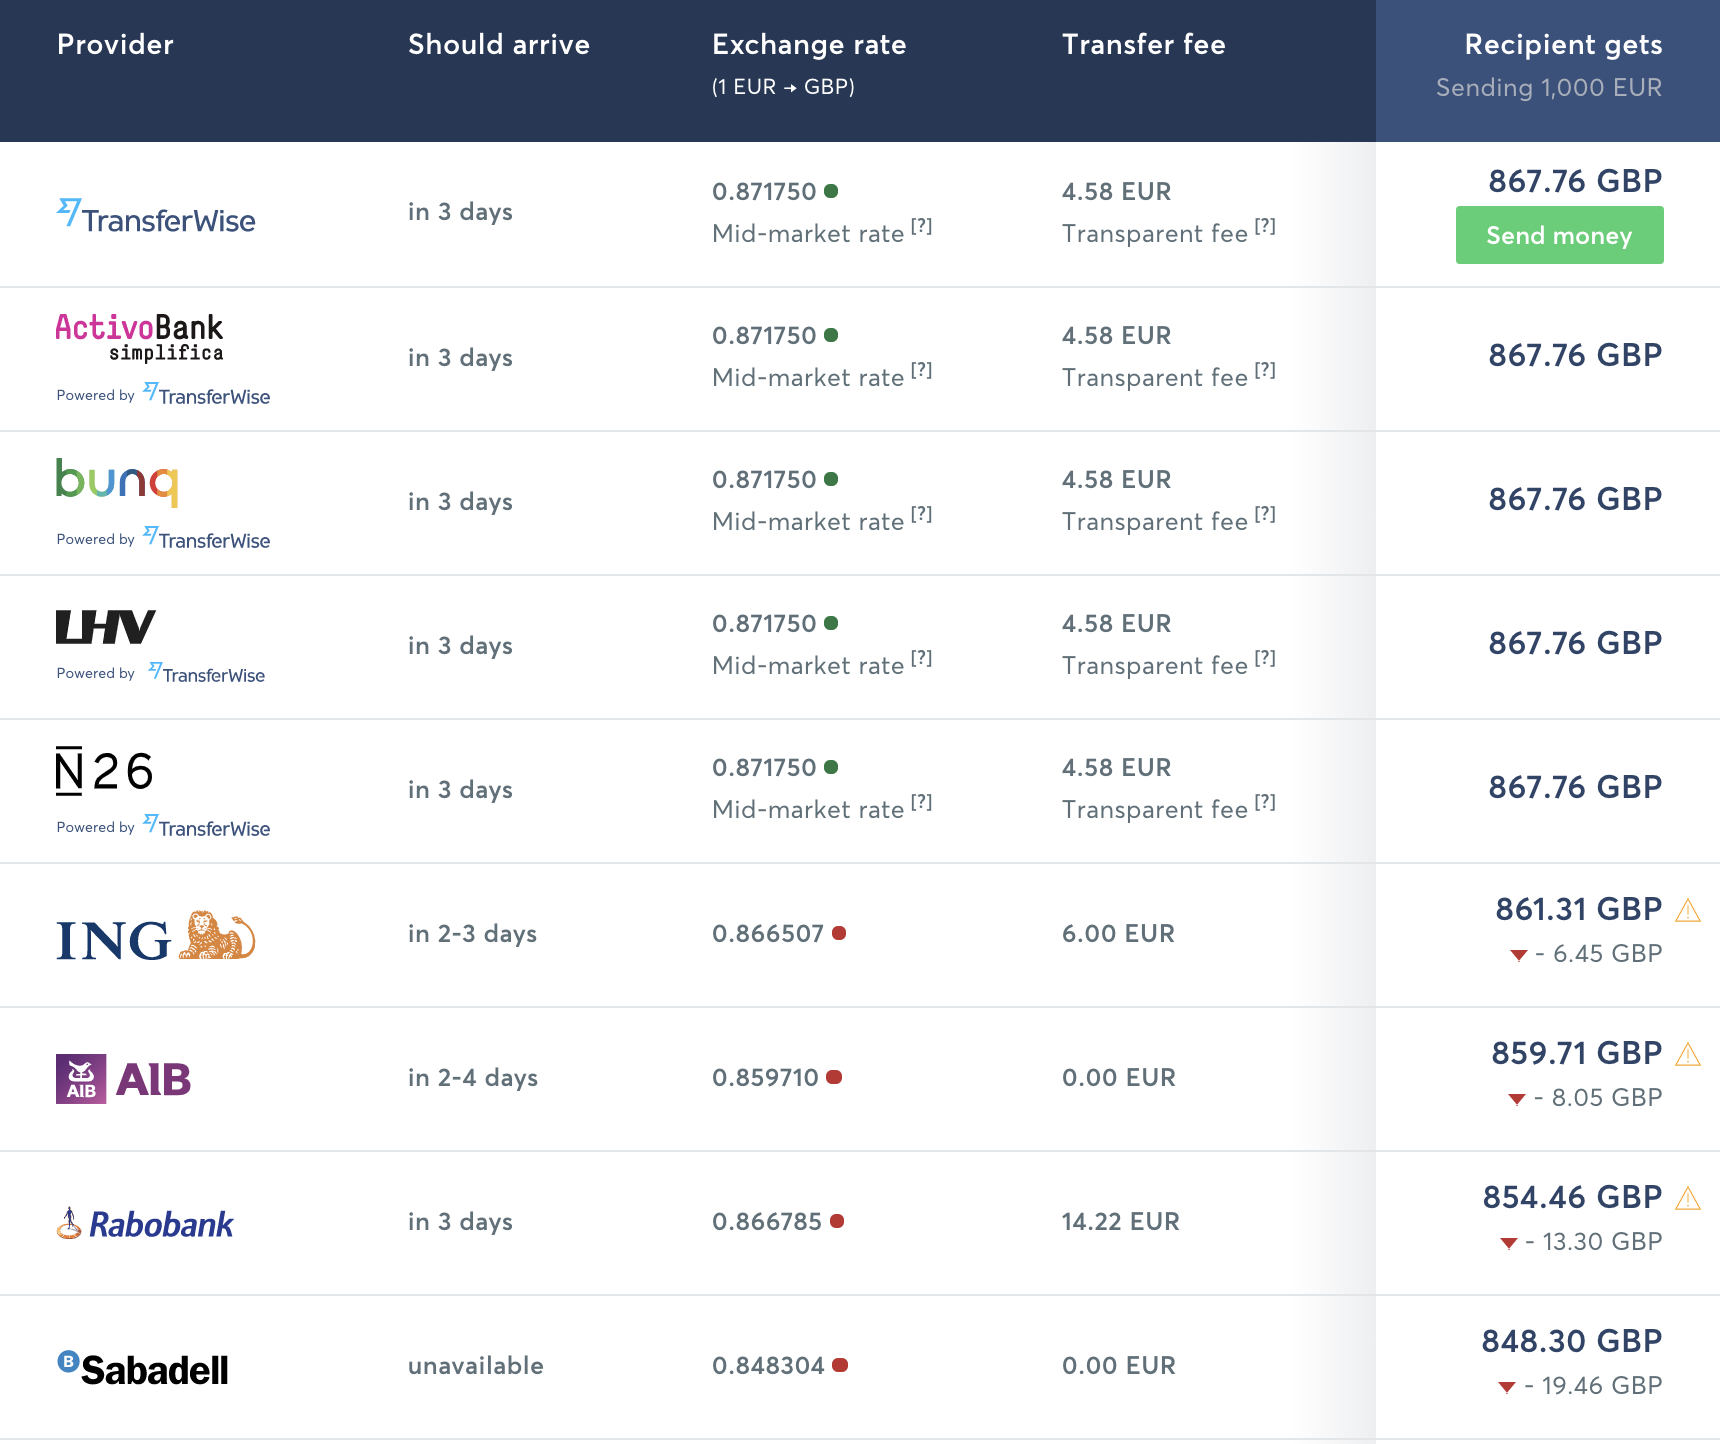Click the Sabadell provider logo

tap(143, 1368)
